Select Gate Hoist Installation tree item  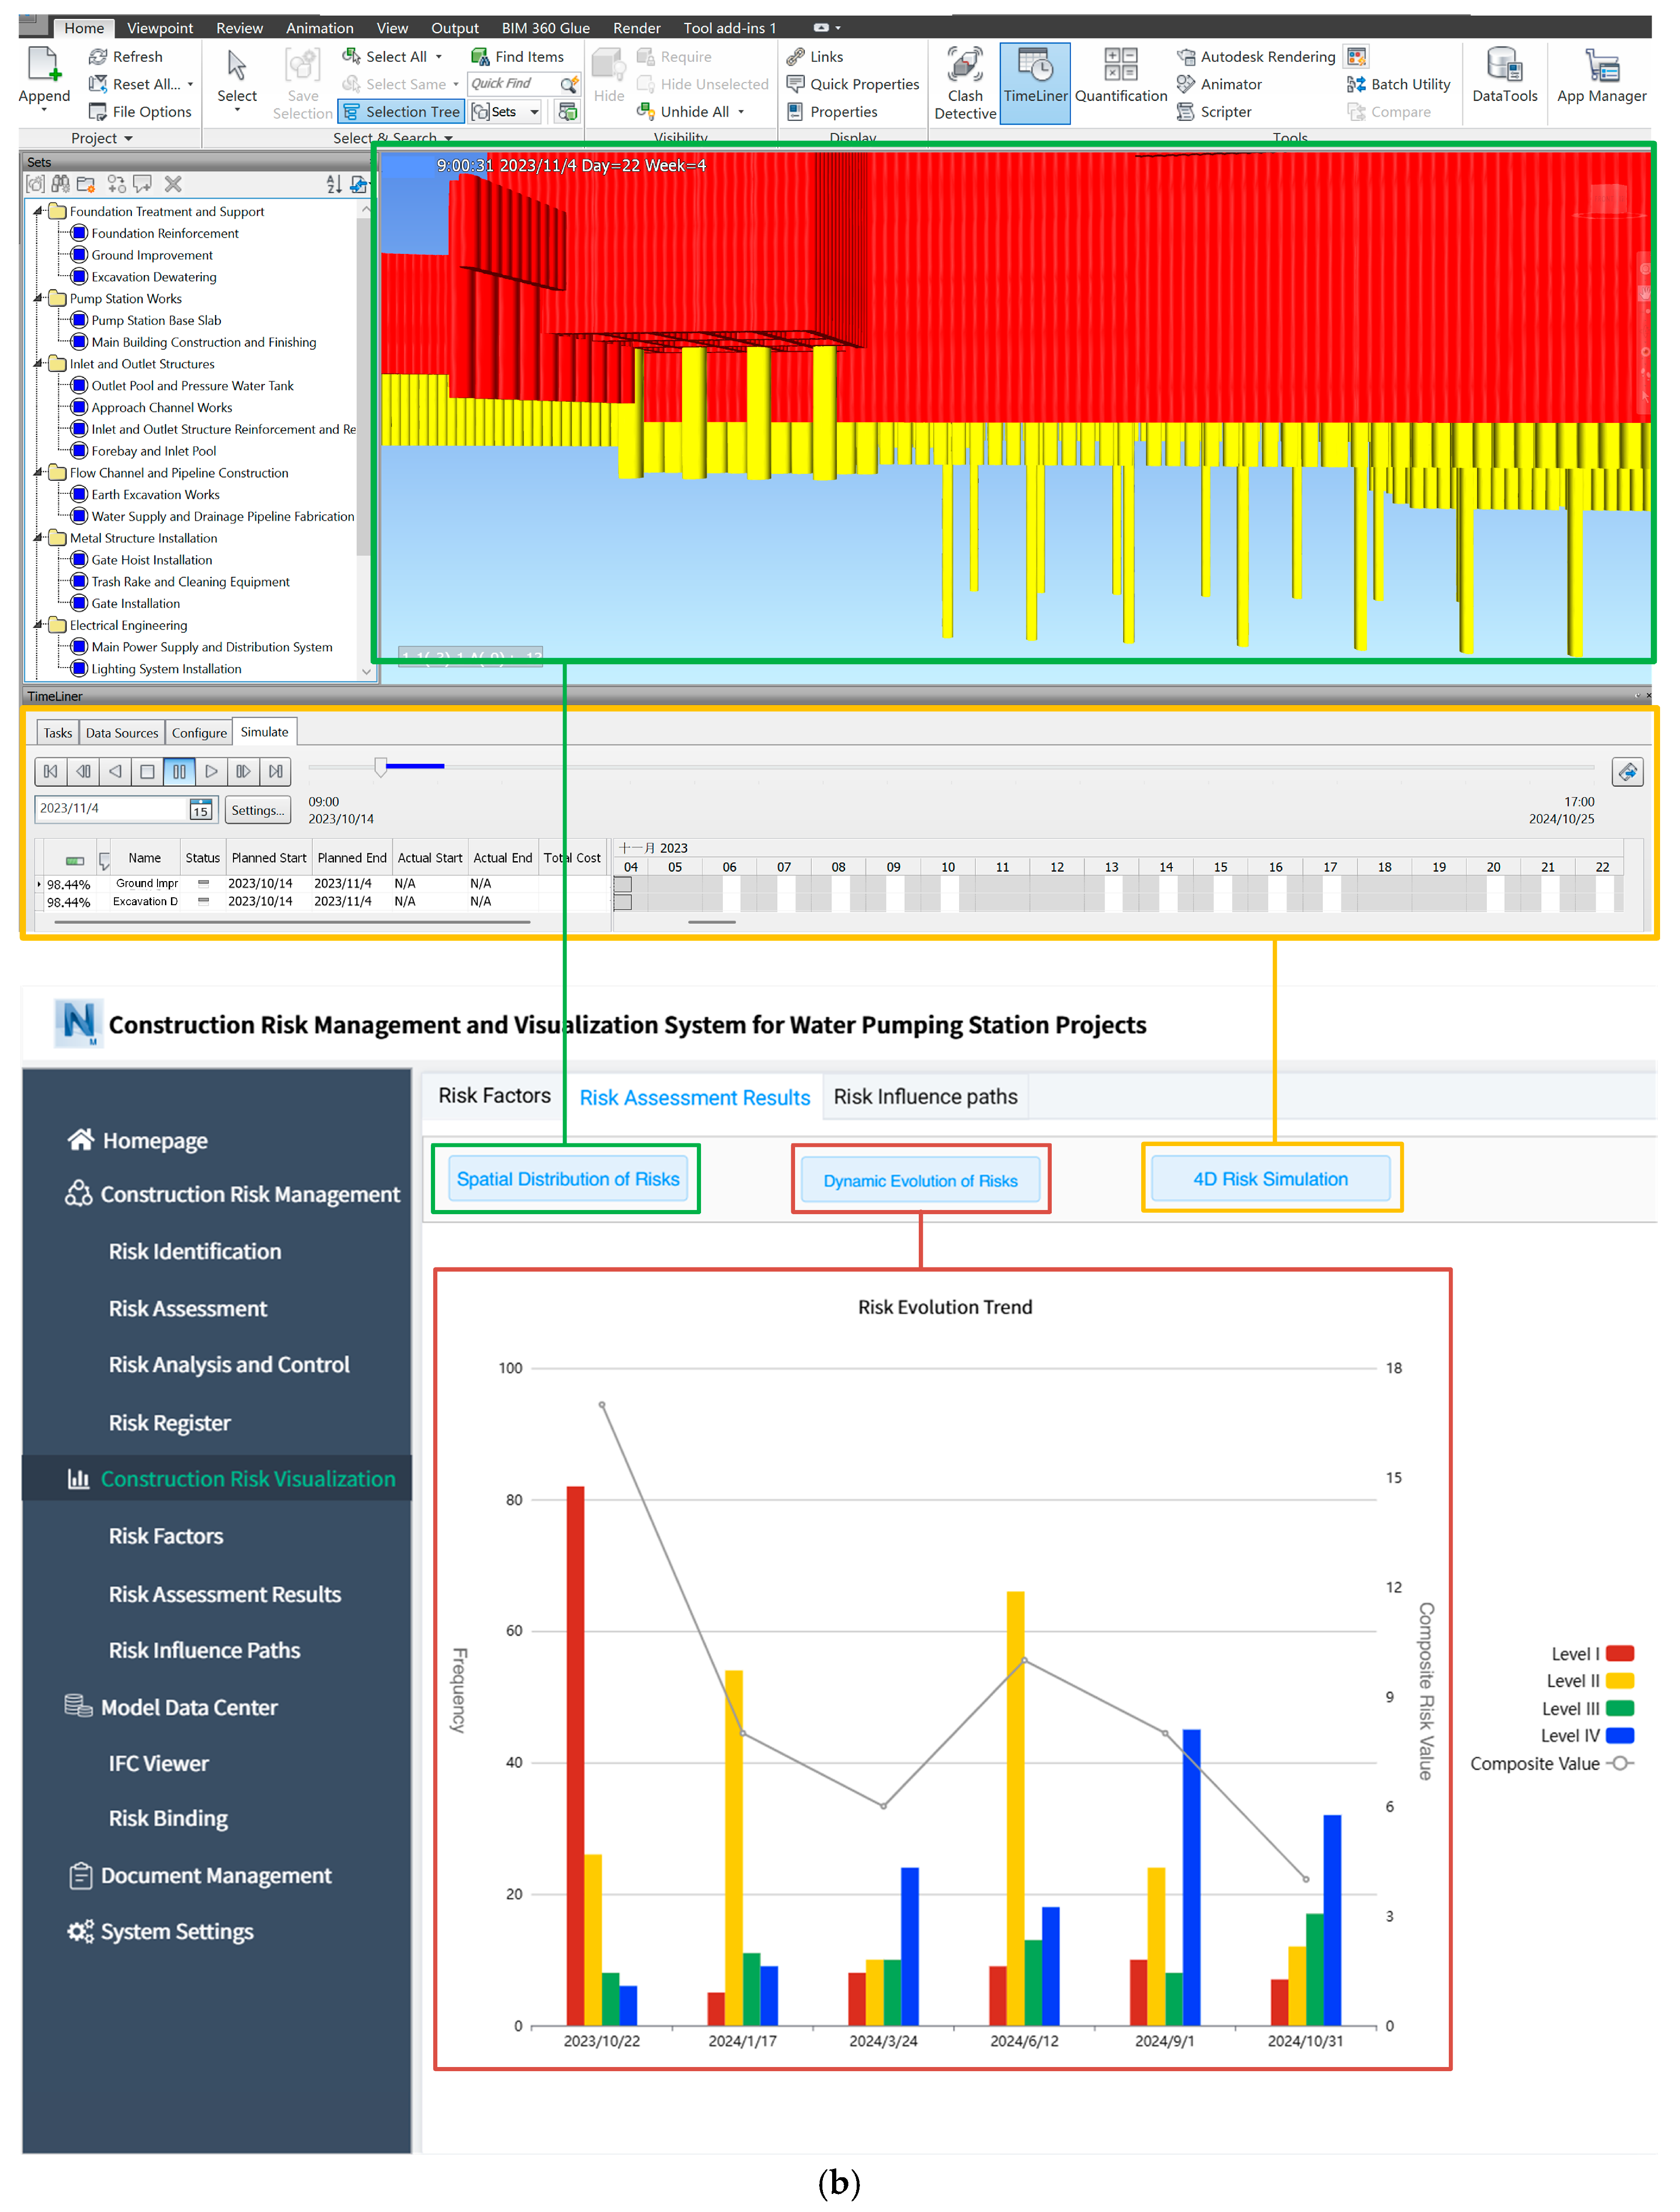click(x=151, y=560)
